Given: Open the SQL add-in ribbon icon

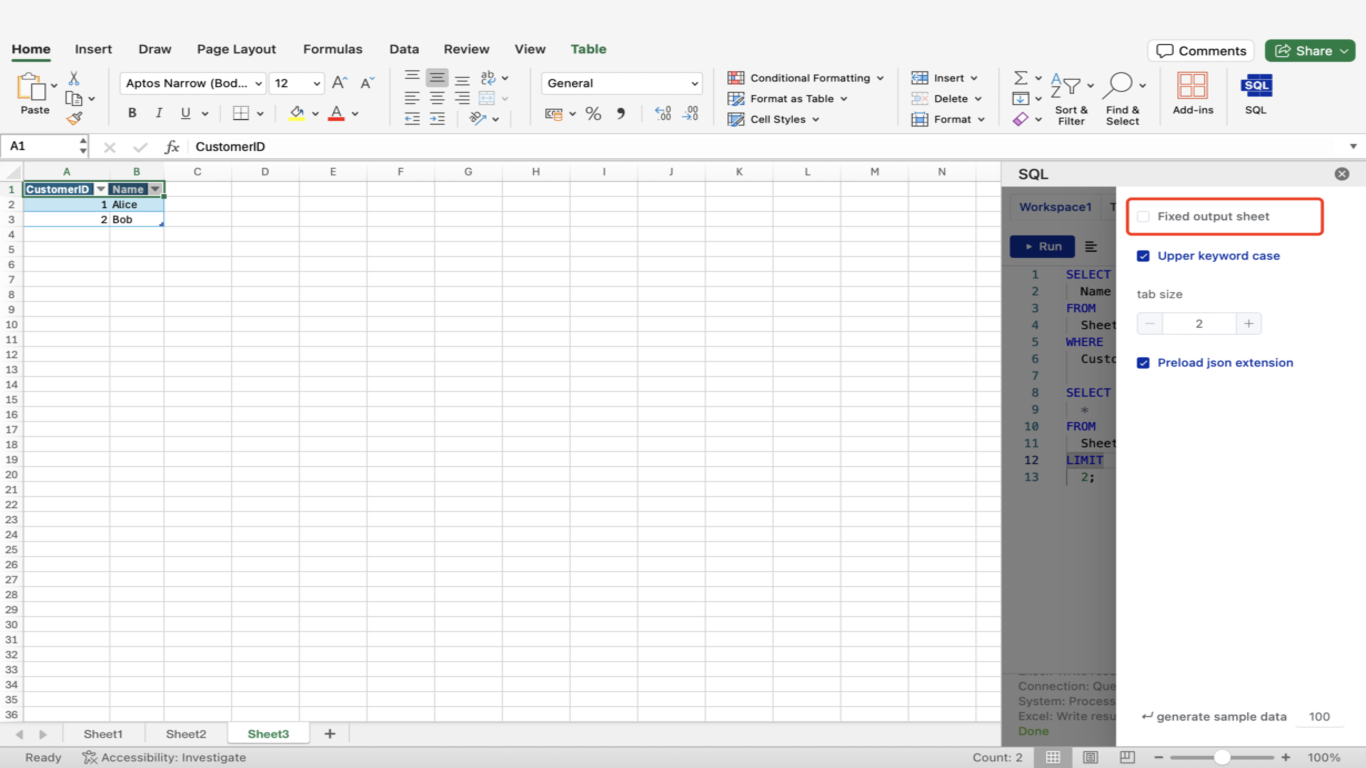Looking at the screenshot, I should point(1256,86).
